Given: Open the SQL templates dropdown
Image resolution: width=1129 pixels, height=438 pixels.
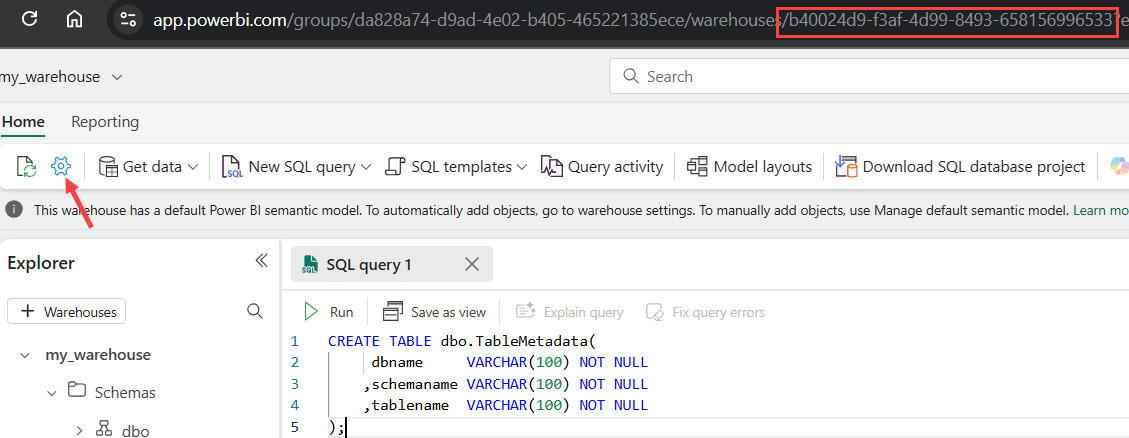Looking at the screenshot, I should [x=521, y=167].
